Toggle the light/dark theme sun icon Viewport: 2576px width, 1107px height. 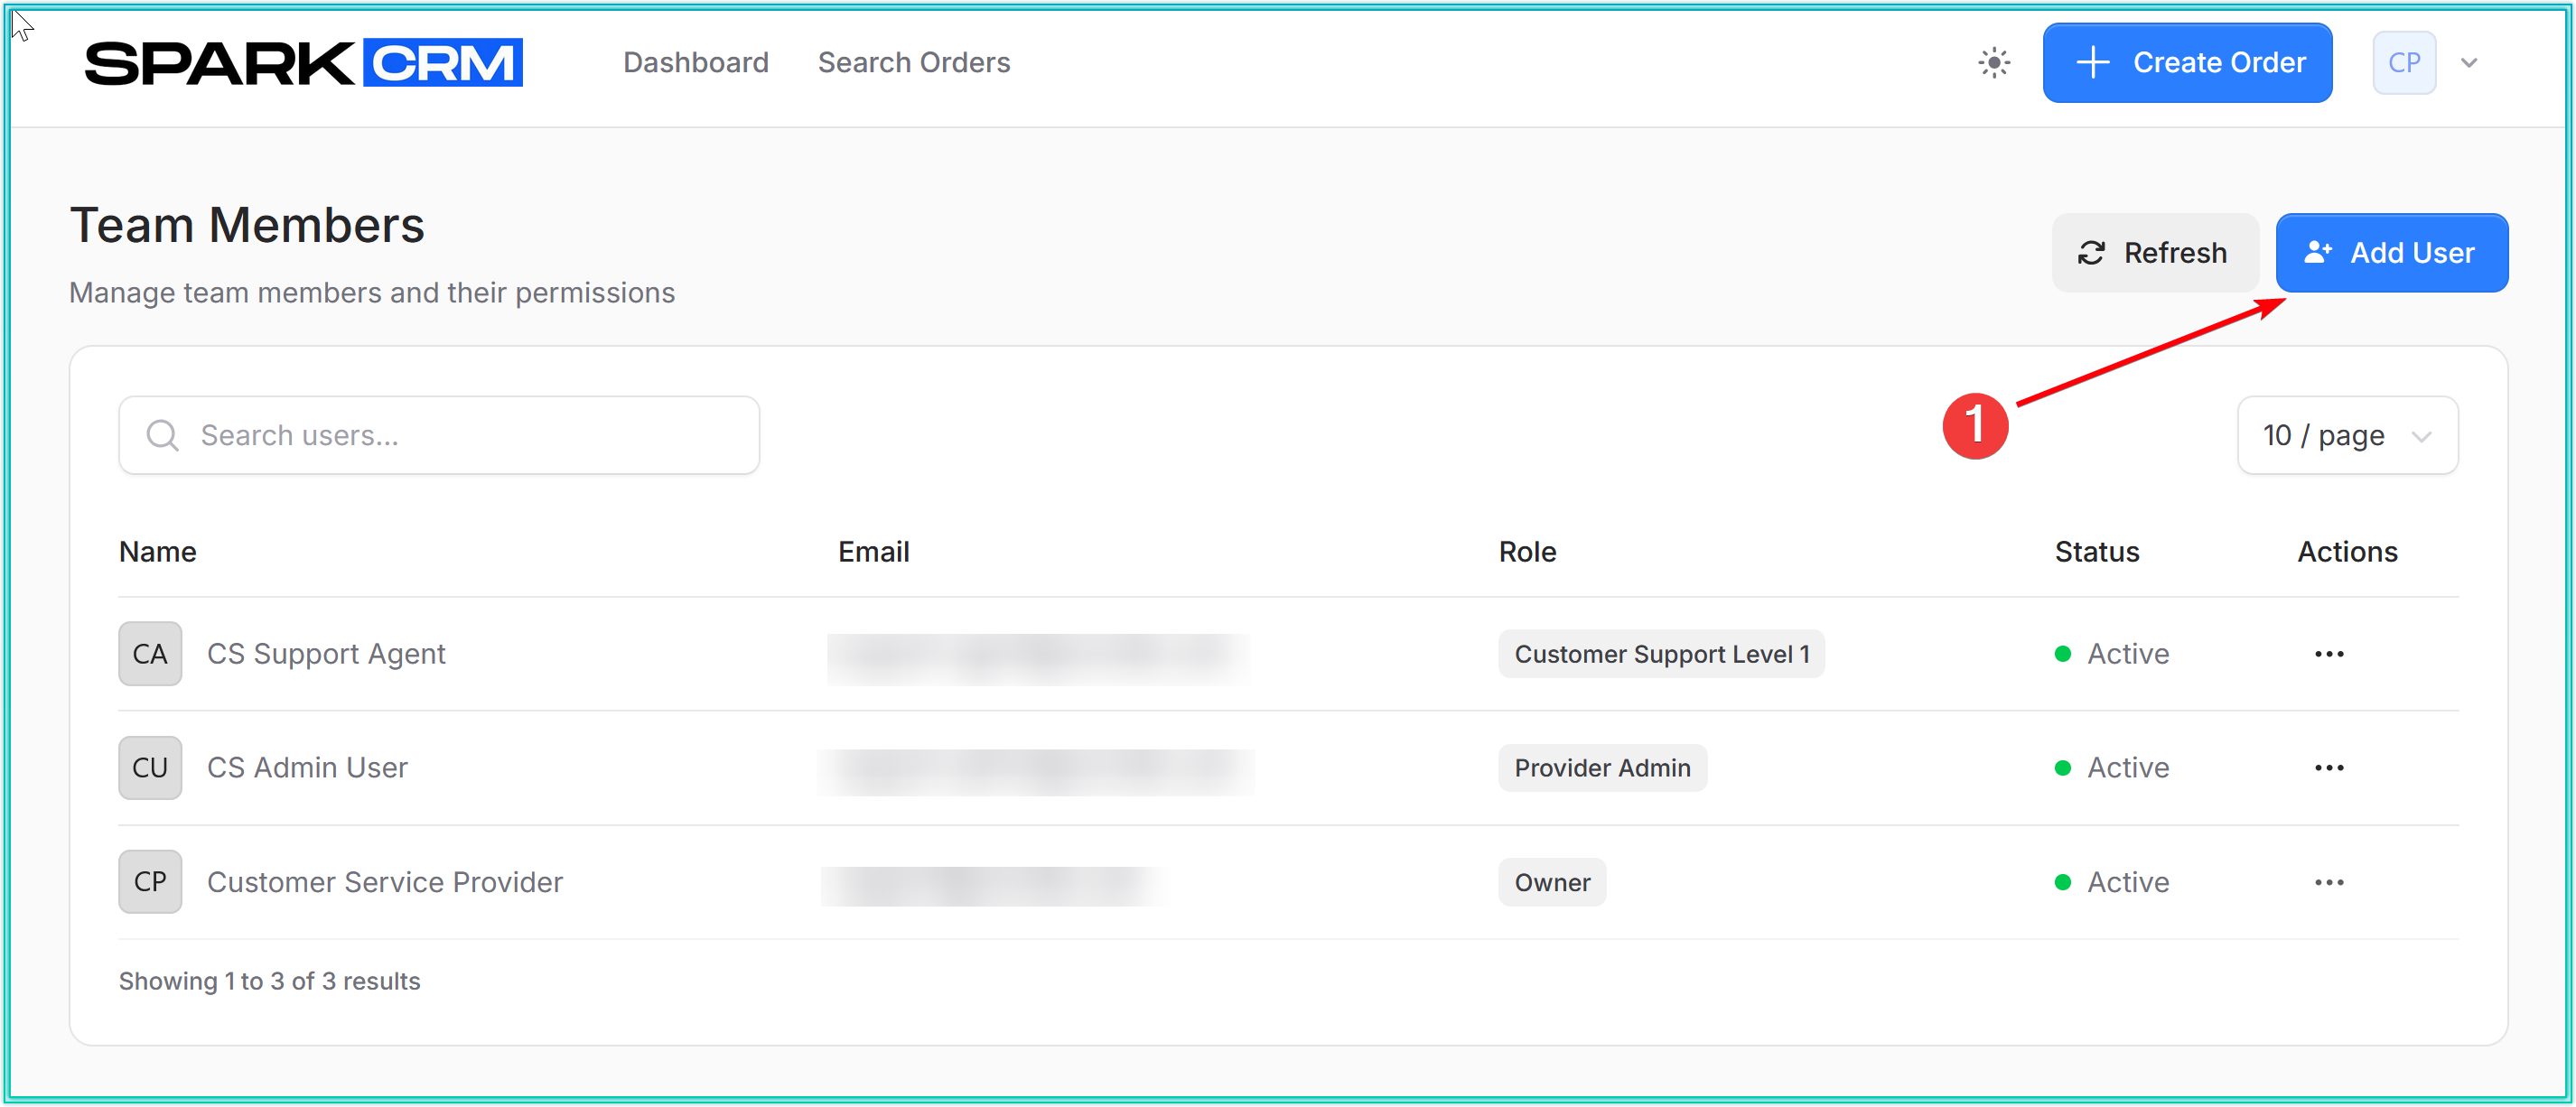(1993, 63)
